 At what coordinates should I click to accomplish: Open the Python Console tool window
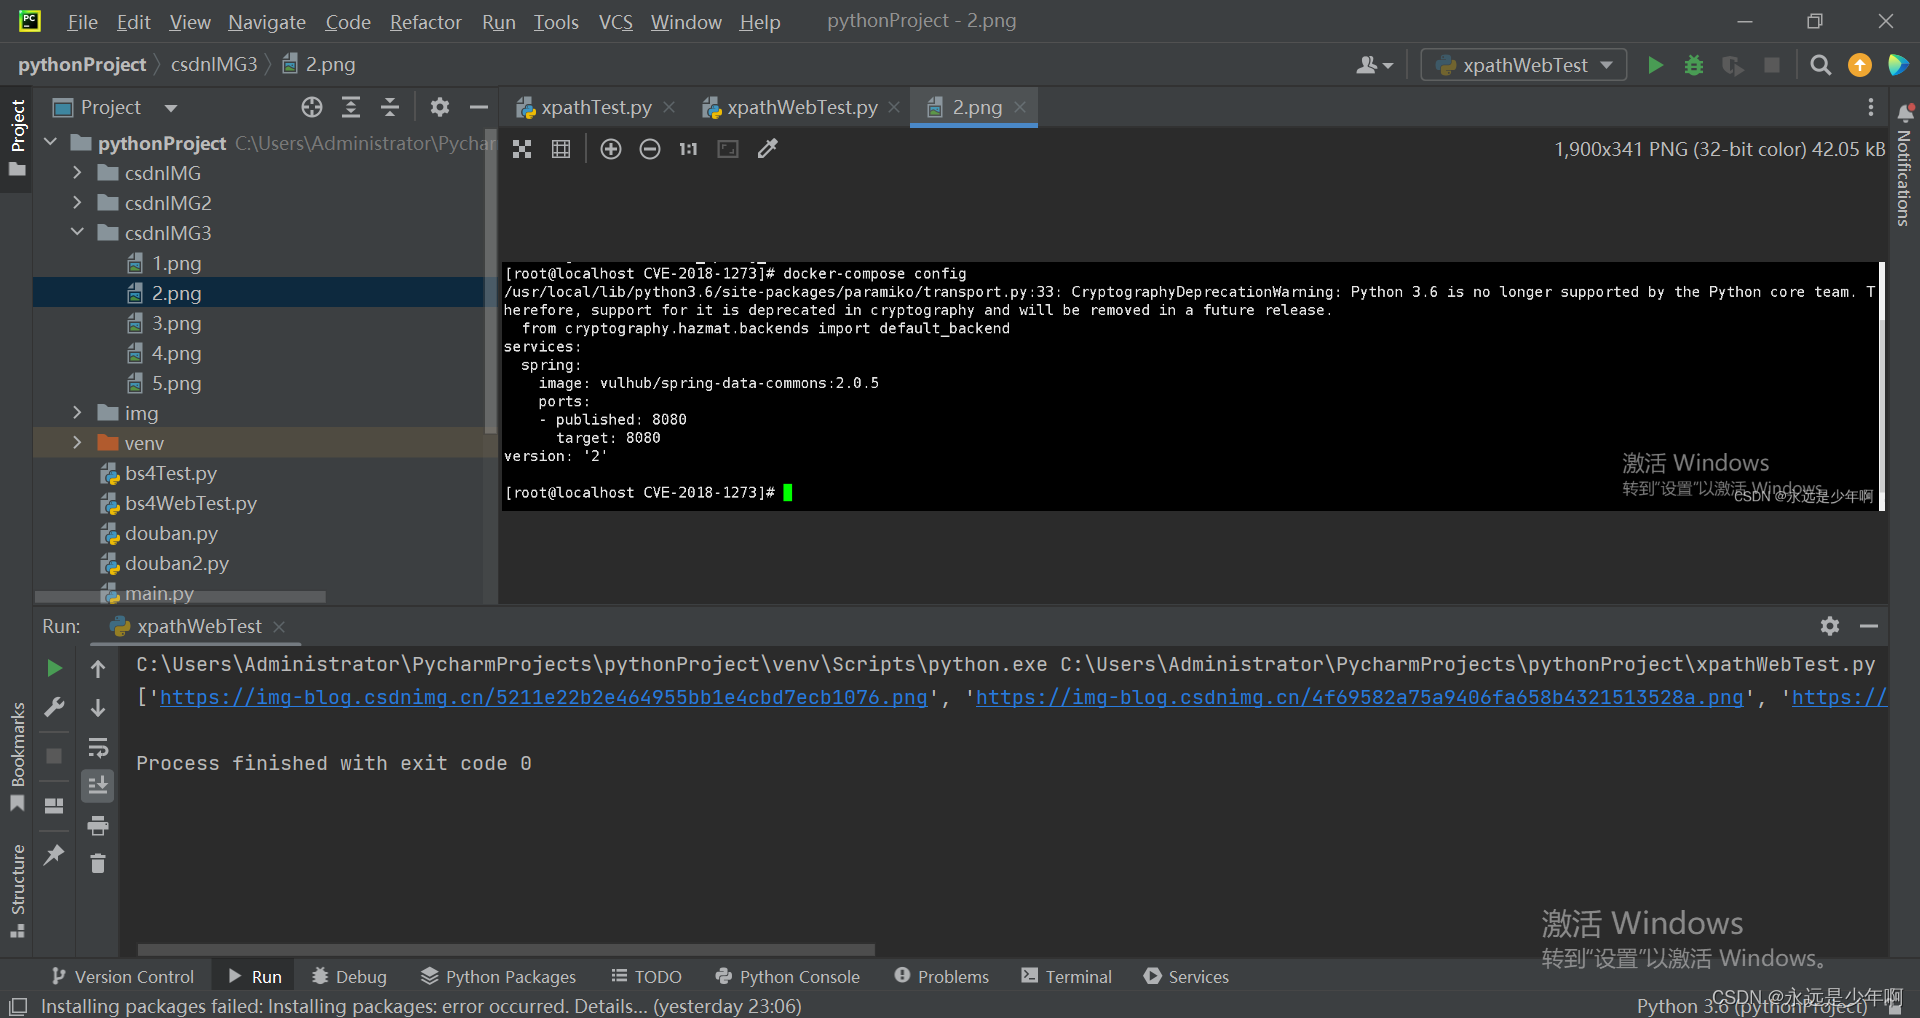click(788, 976)
